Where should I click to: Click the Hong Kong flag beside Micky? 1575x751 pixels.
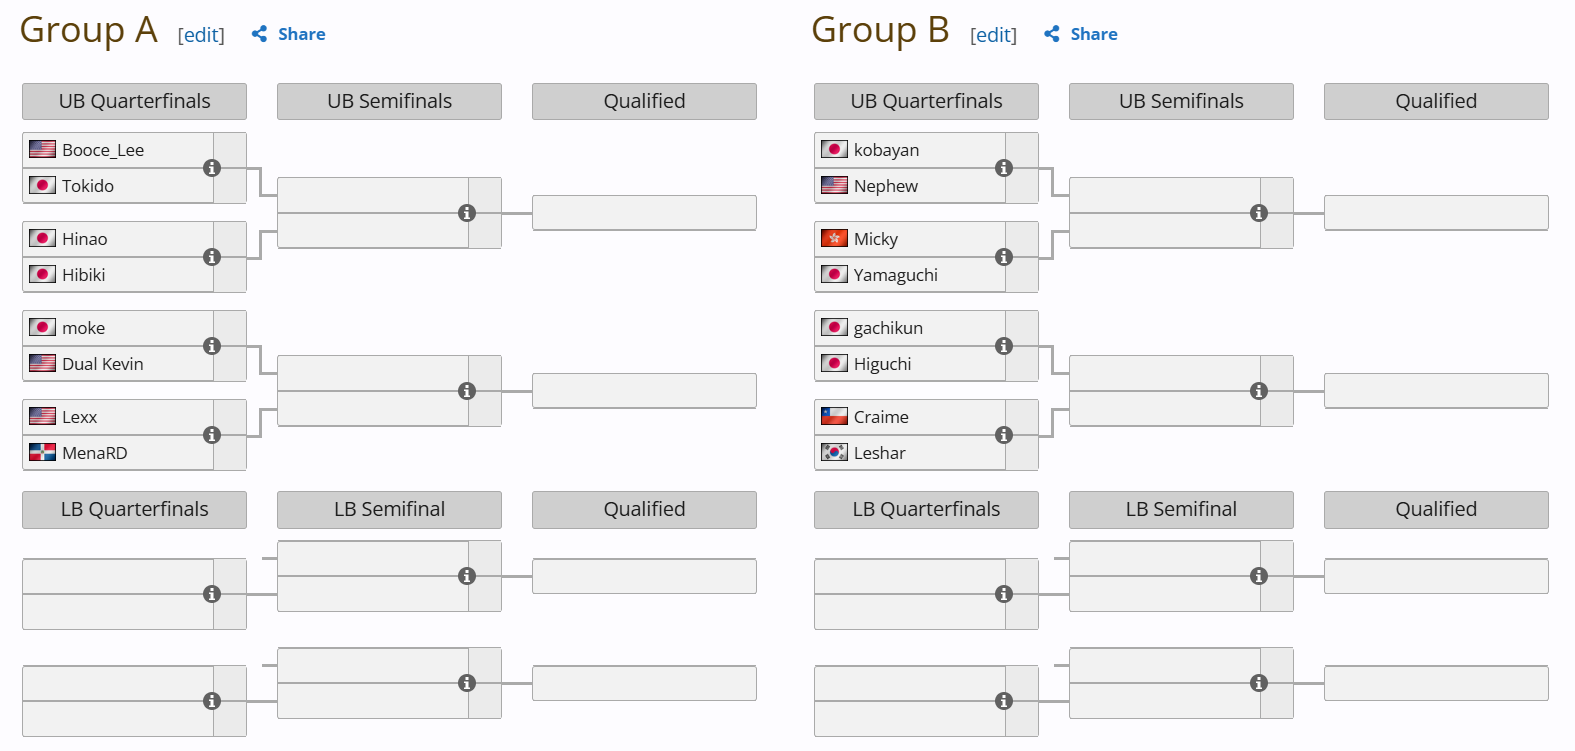click(834, 238)
